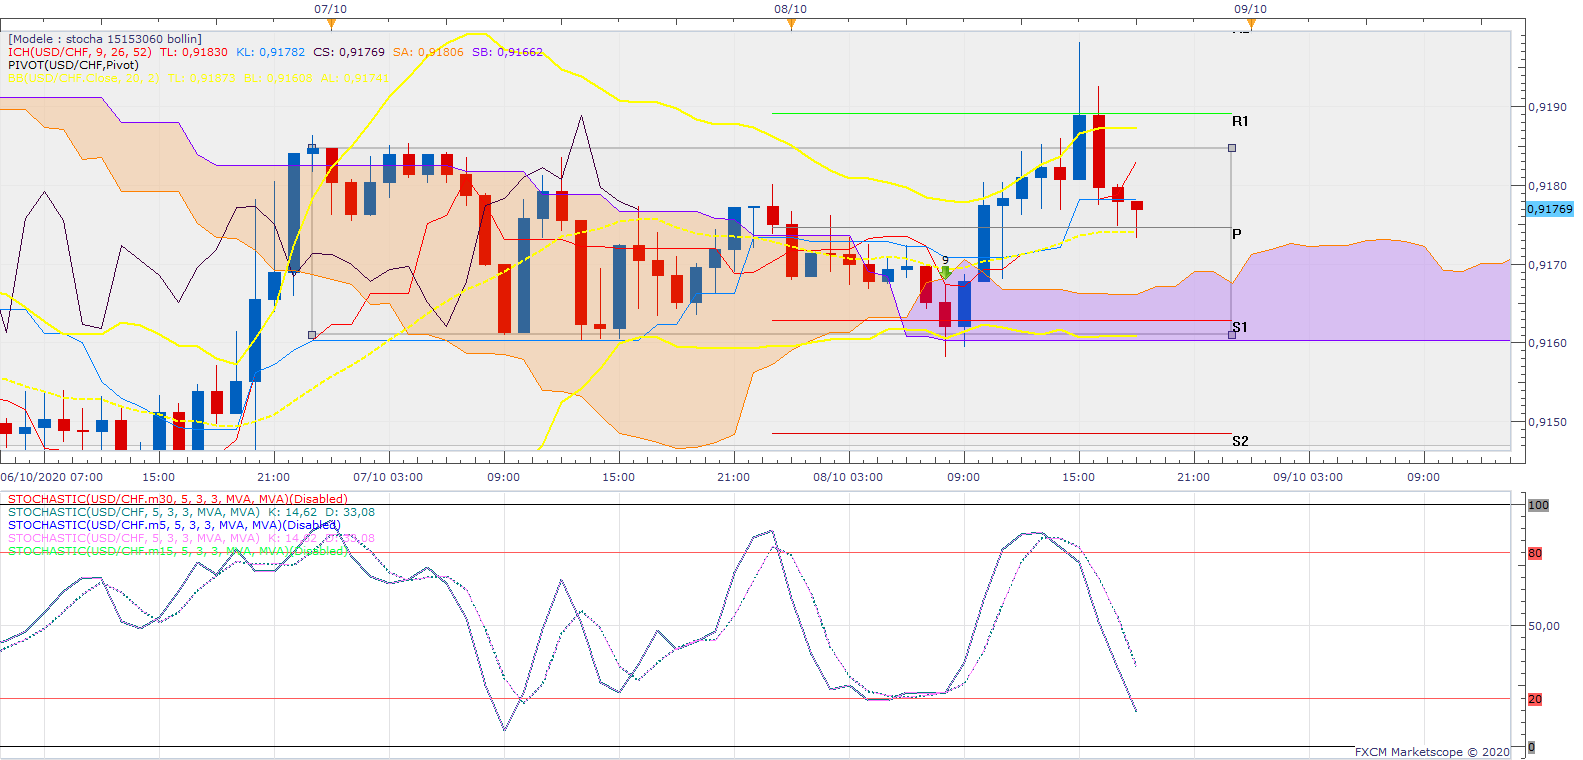Select the rectangle's top-right corner handle
1583x760 pixels.
1232,148
